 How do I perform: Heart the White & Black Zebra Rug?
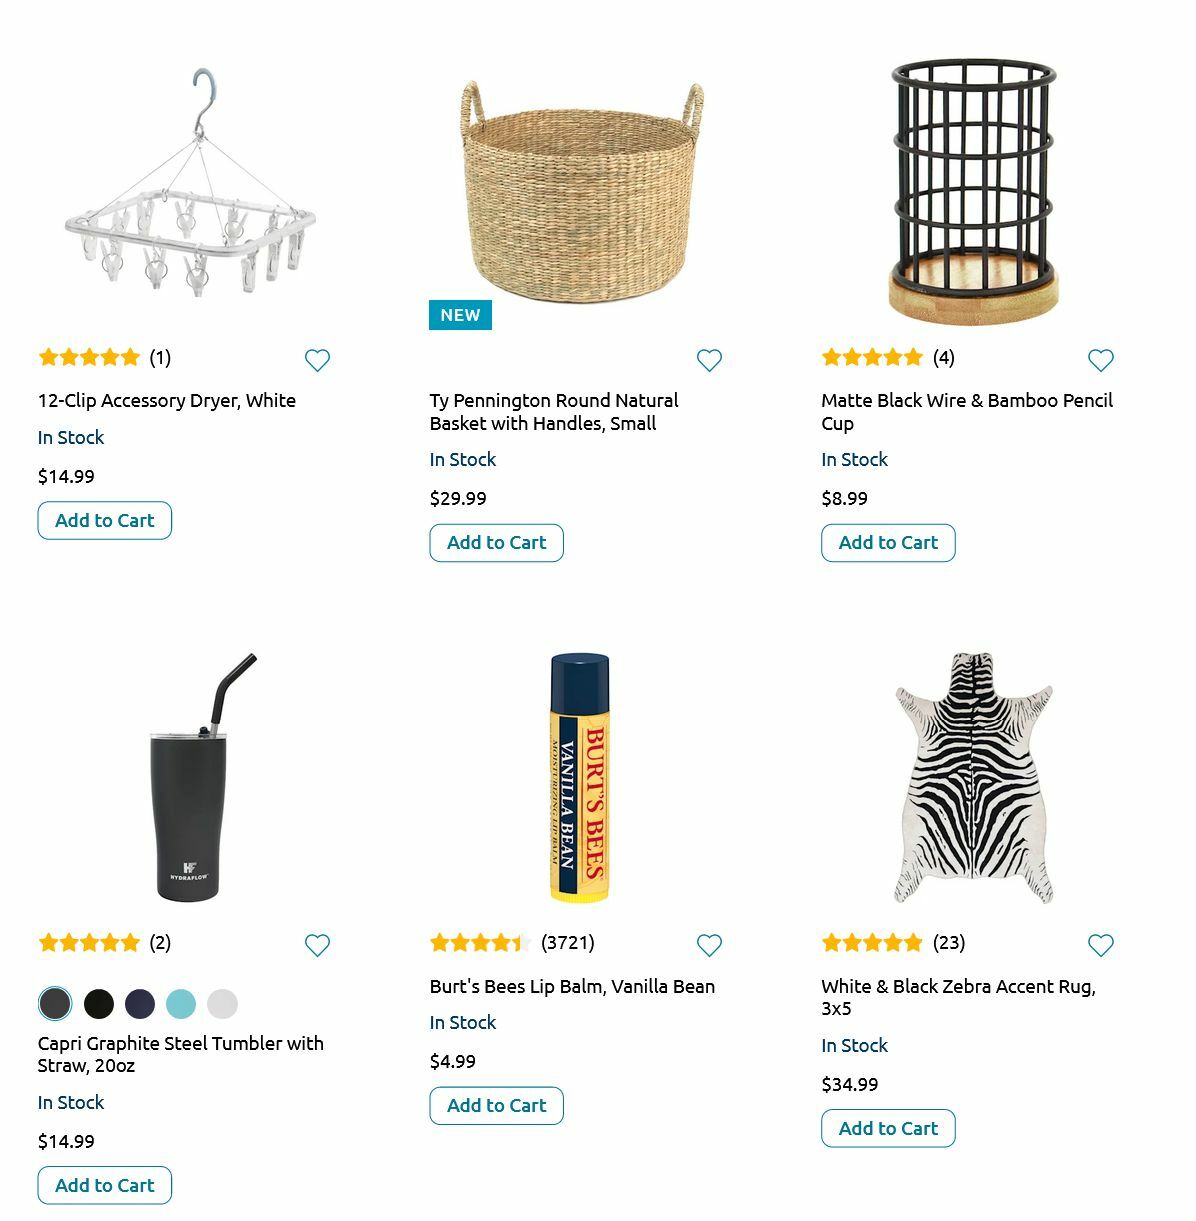(x=1100, y=945)
